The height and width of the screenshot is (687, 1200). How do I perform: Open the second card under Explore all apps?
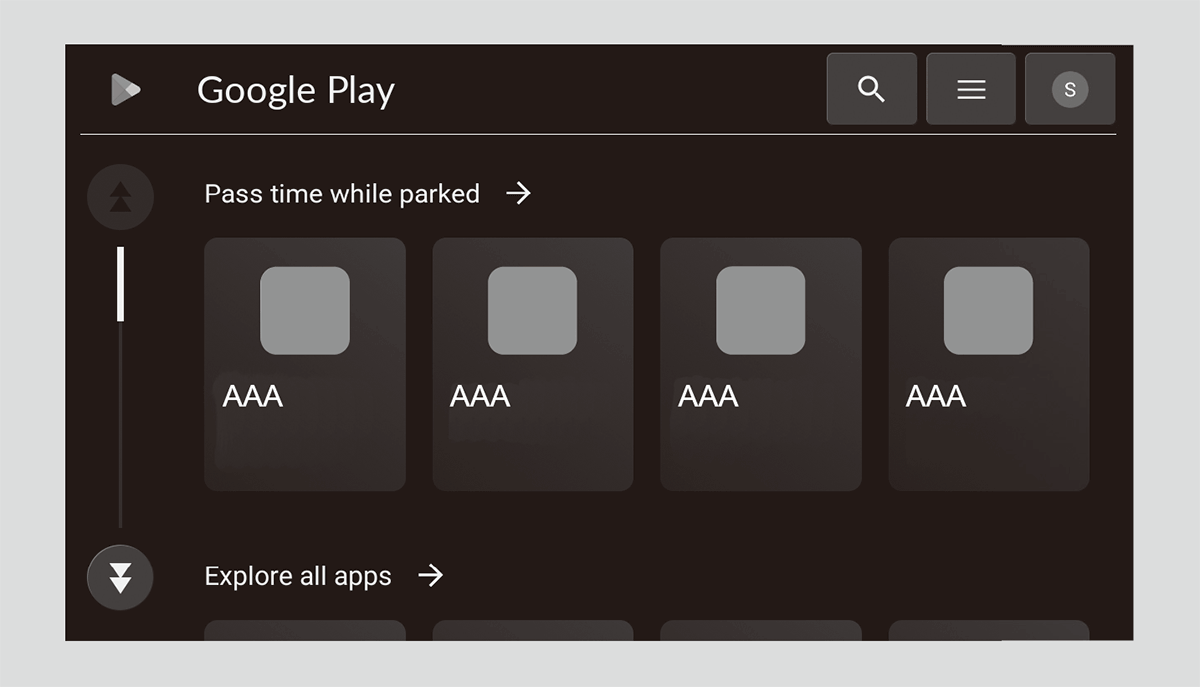coord(533,630)
